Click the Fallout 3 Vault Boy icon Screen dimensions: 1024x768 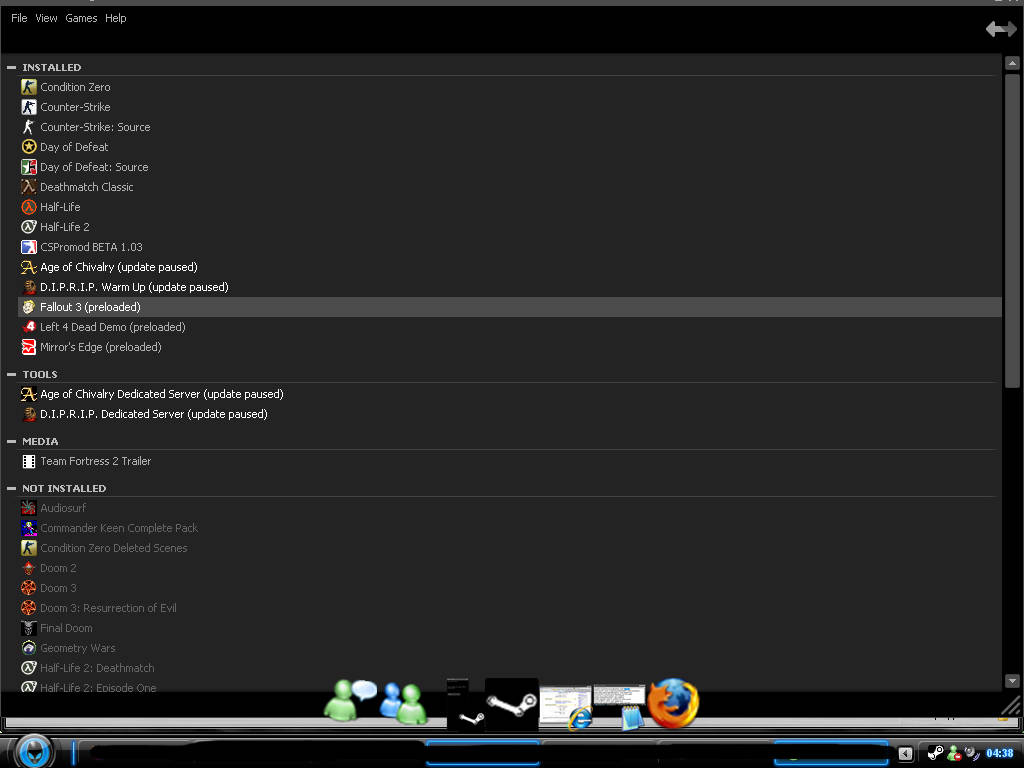[29, 307]
